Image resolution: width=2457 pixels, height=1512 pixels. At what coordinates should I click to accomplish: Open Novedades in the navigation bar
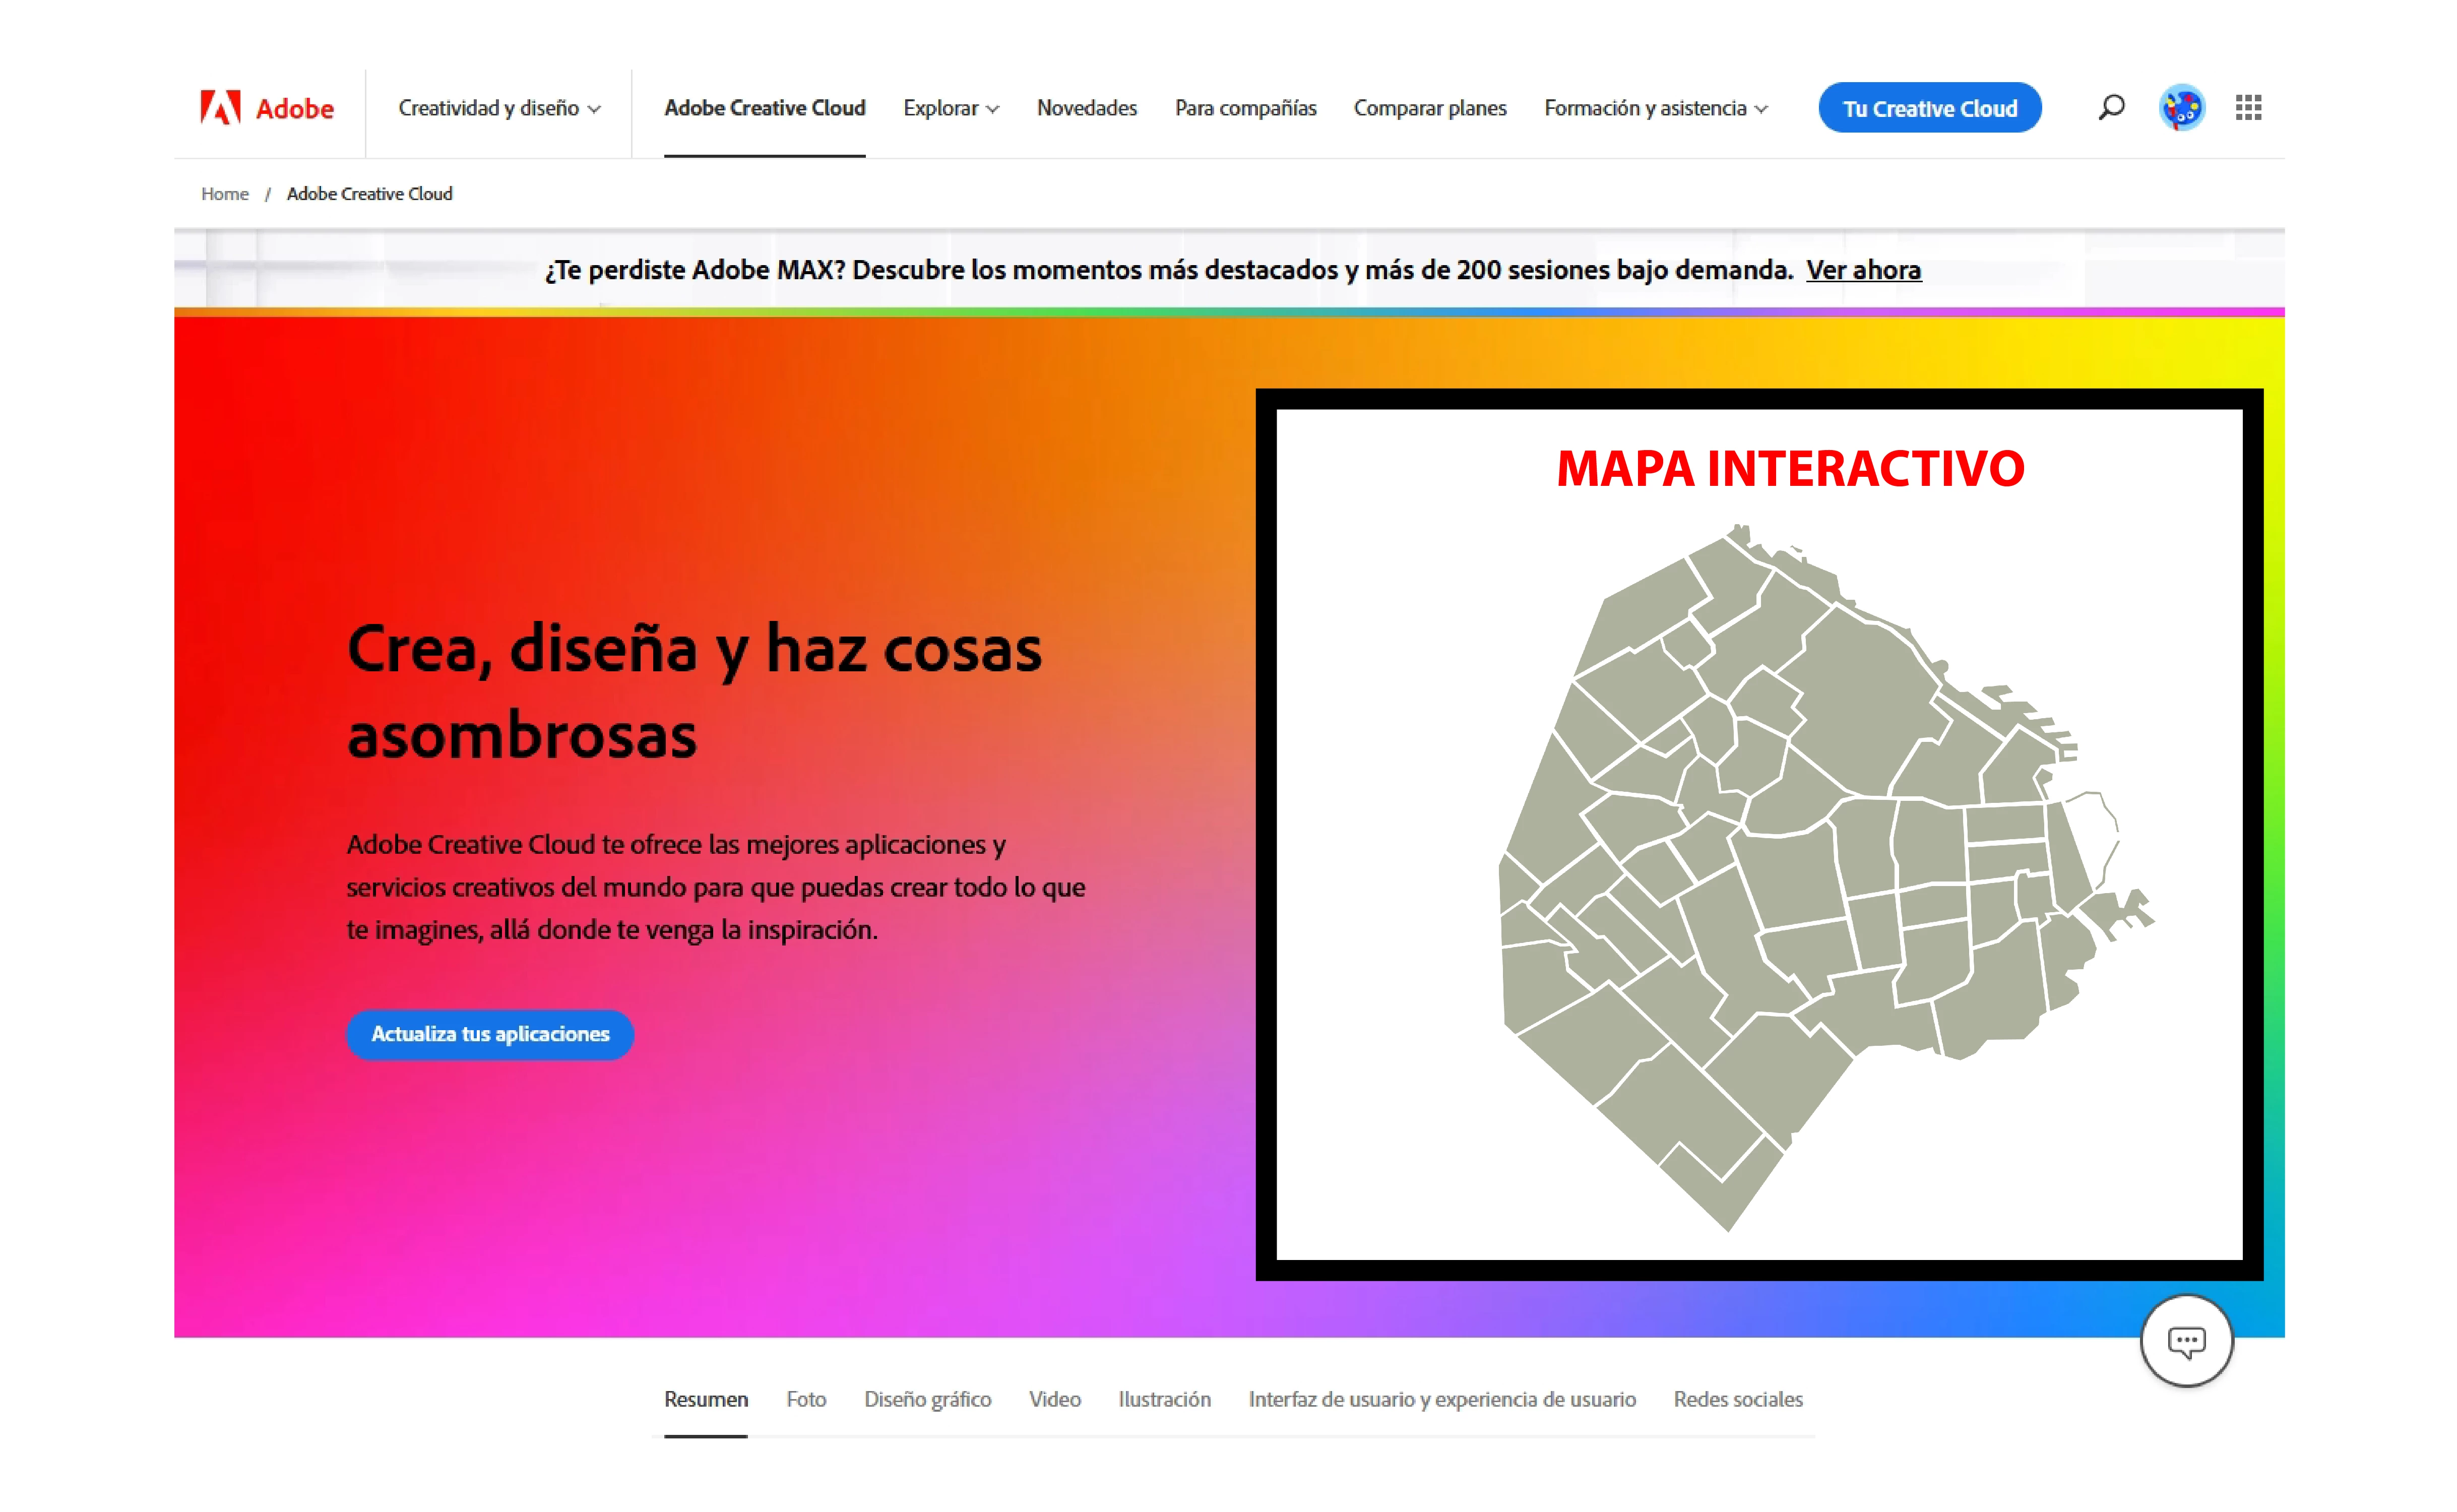[1086, 108]
